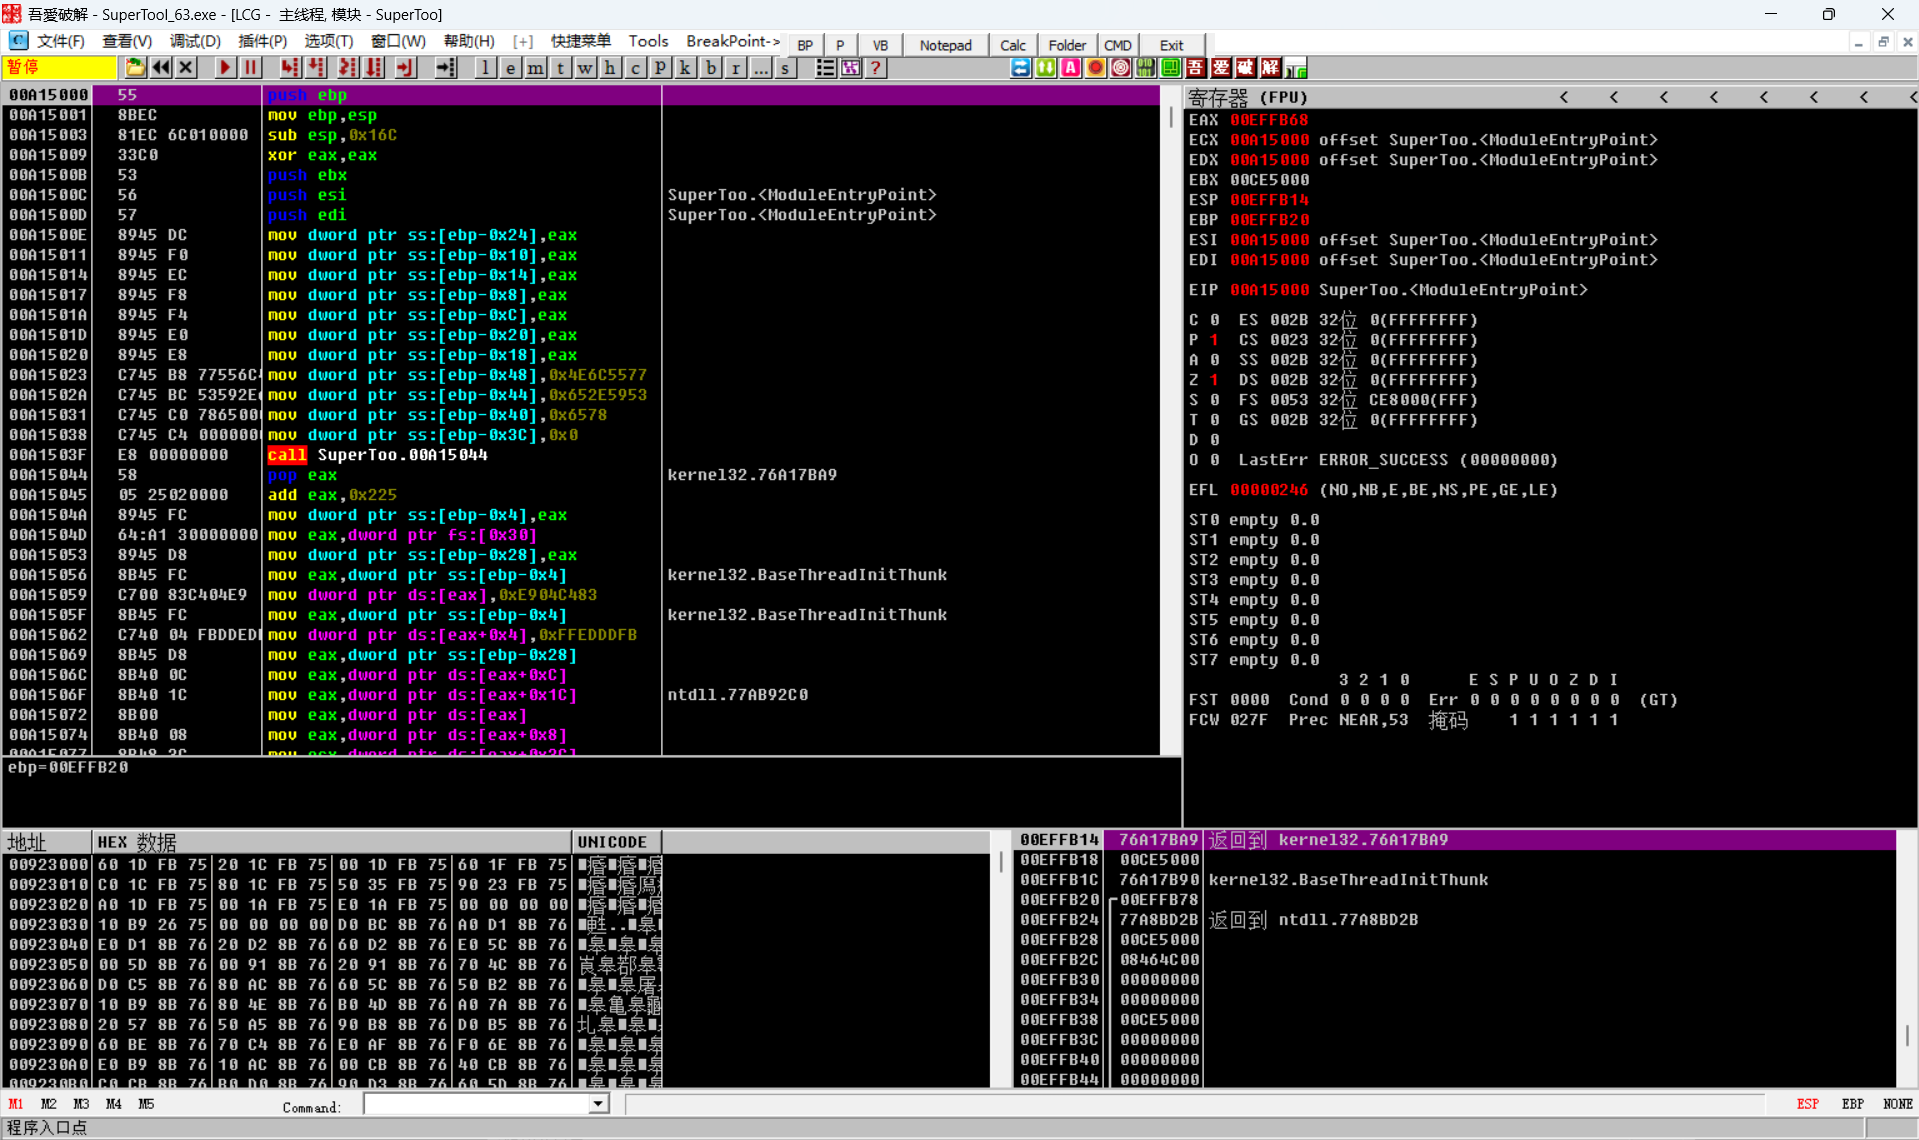Open the 插件(P) plugins menu
Image resolution: width=1919 pixels, height=1140 pixels.
point(262,41)
